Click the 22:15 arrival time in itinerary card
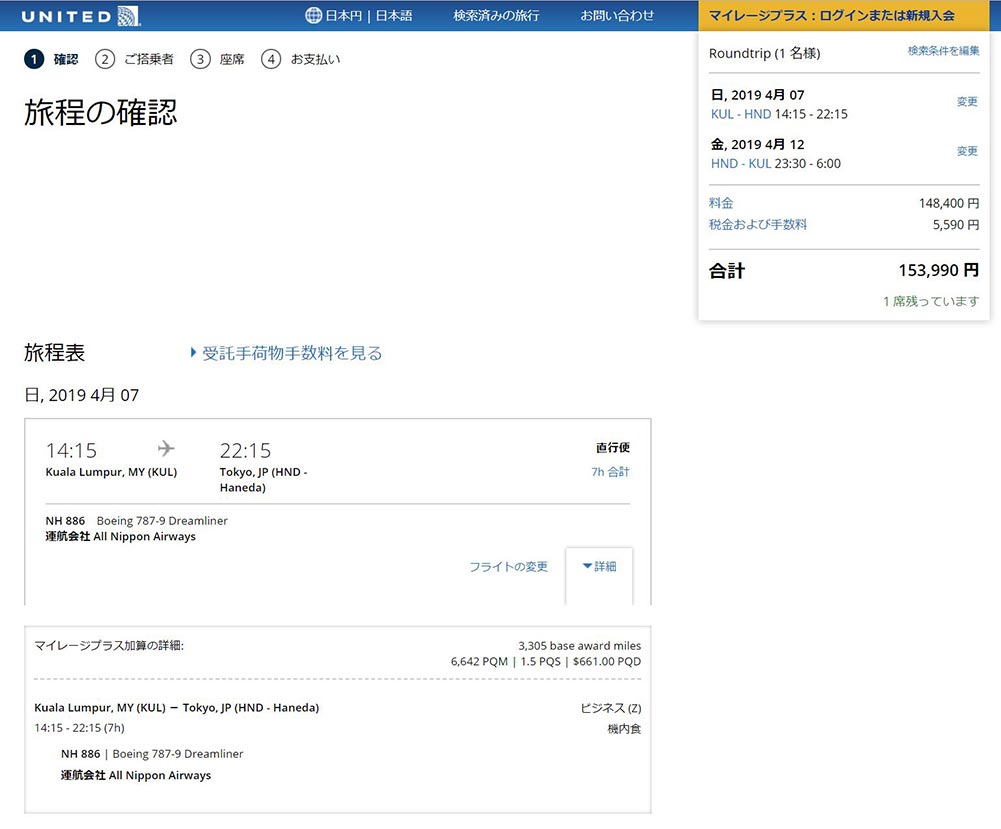This screenshot has height=829, width=1001. (245, 451)
